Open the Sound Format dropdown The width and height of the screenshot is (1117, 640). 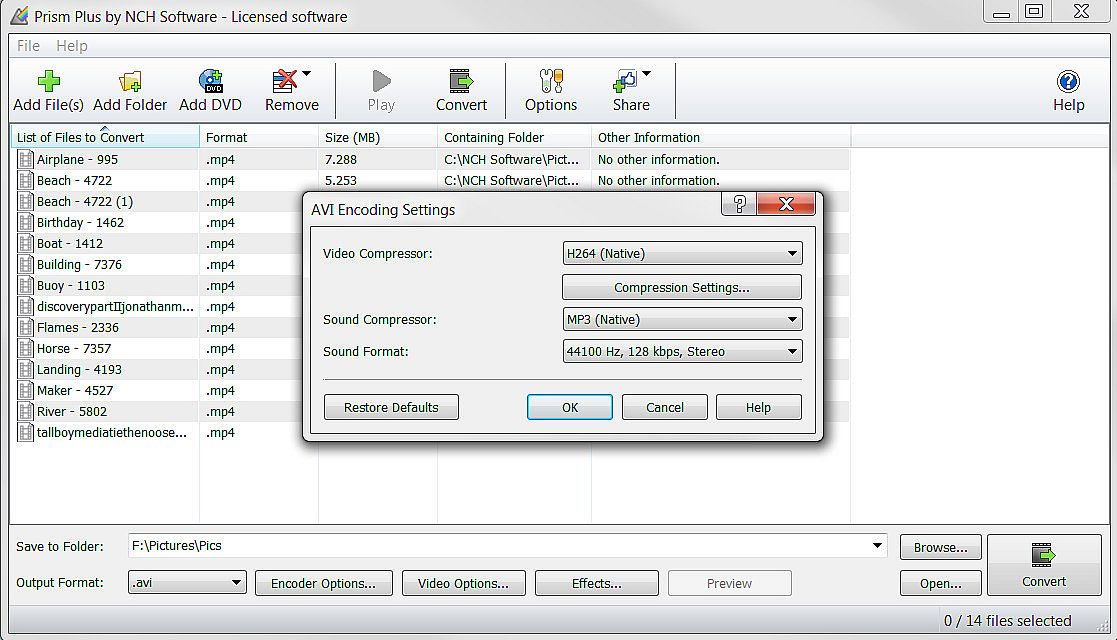click(683, 352)
